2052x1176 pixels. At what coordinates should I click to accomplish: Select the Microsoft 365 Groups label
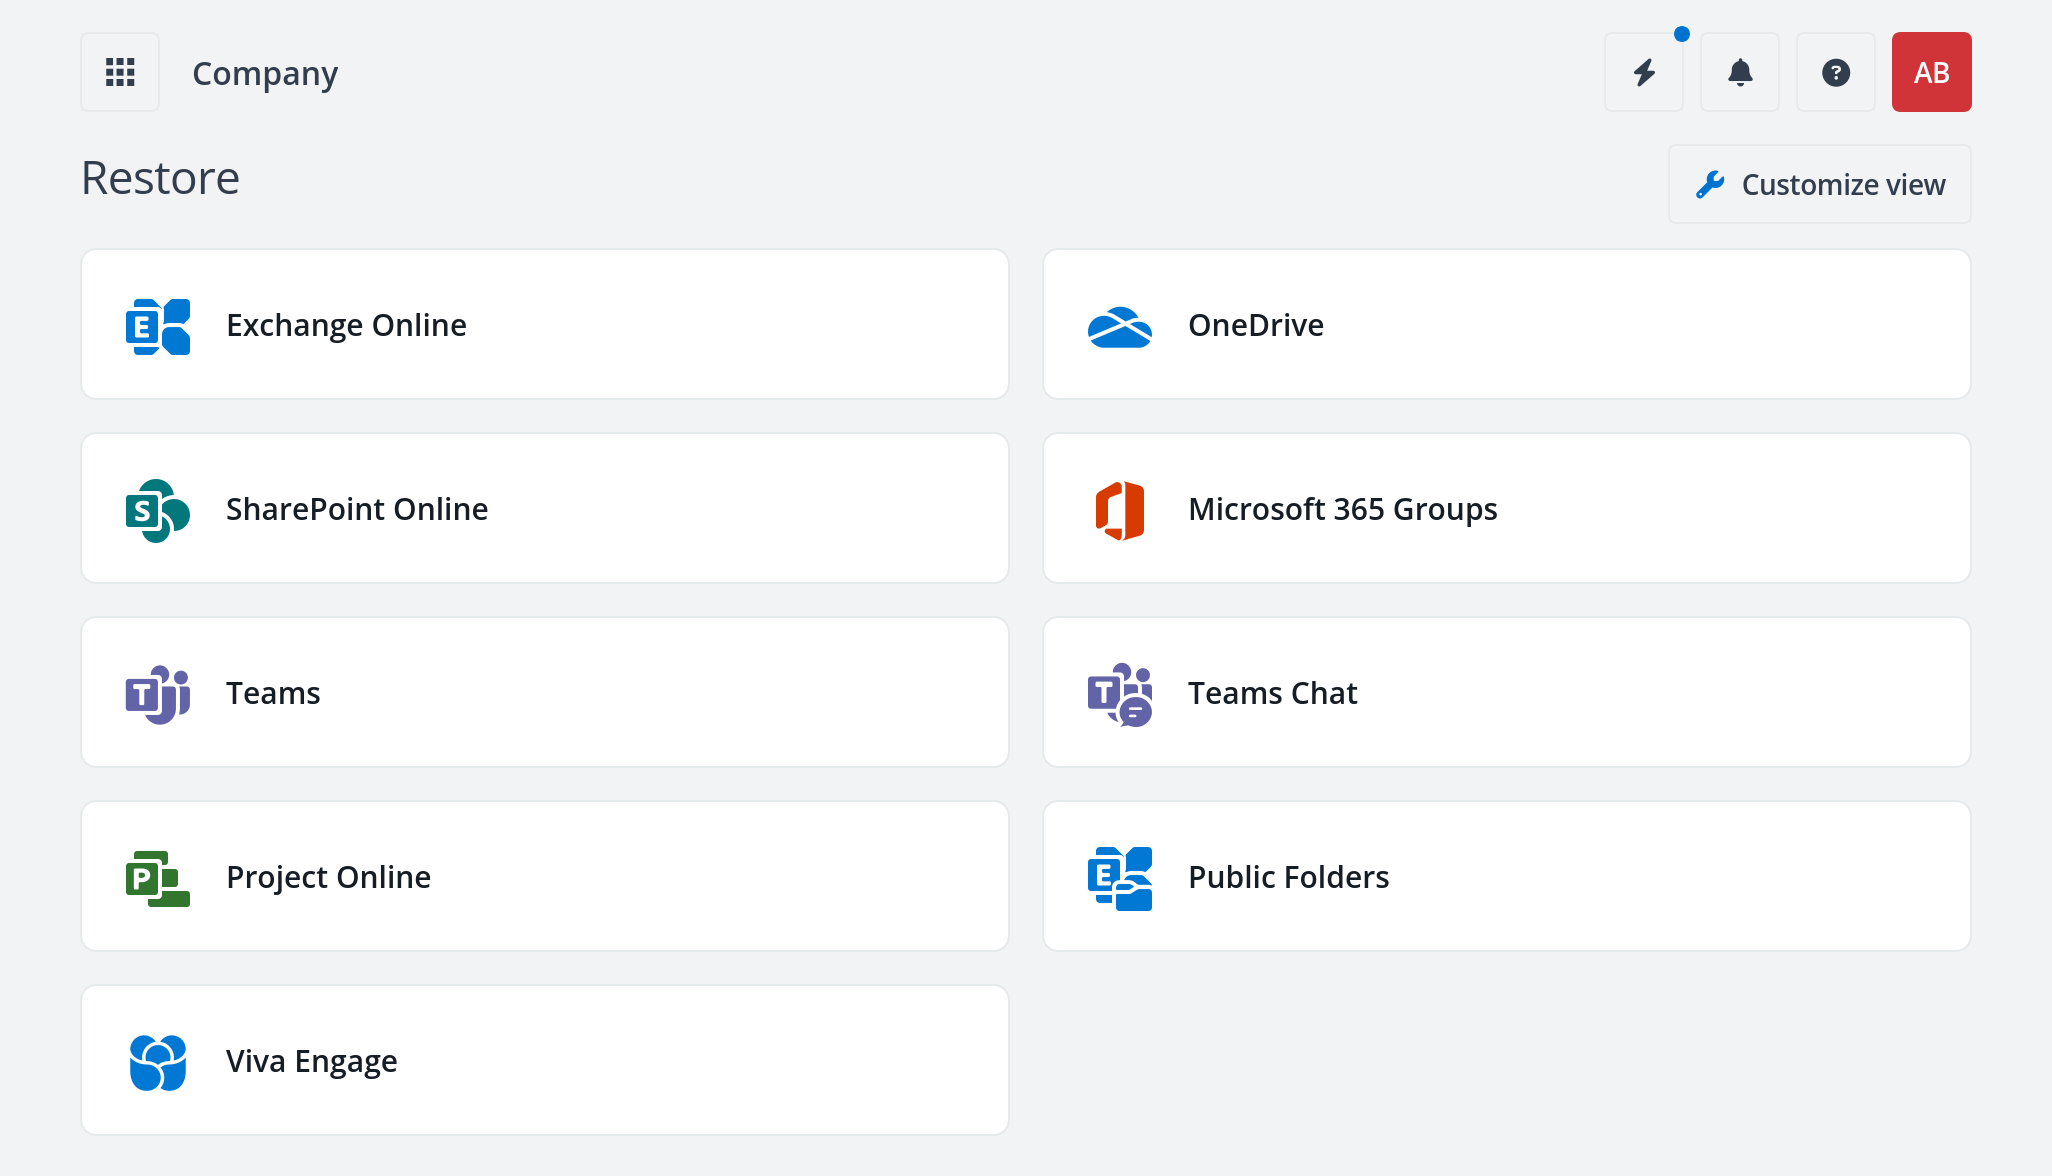tap(1343, 509)
